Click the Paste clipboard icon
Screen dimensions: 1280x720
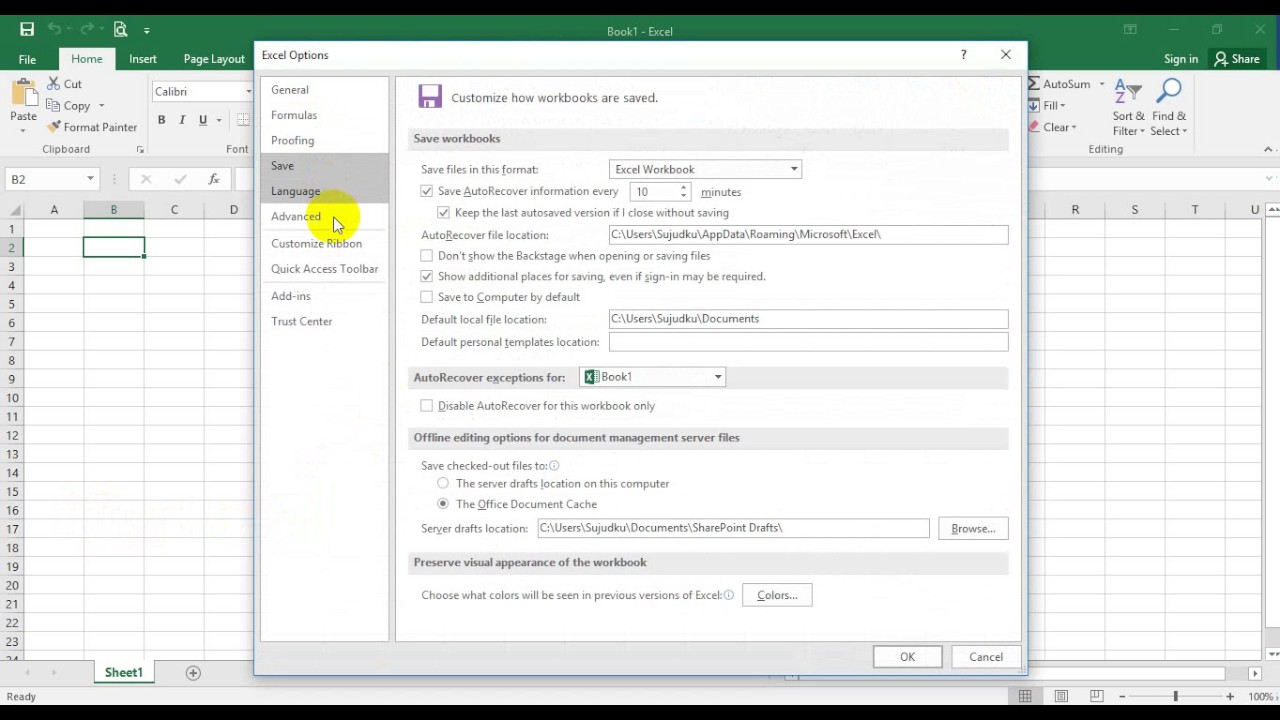23,93
